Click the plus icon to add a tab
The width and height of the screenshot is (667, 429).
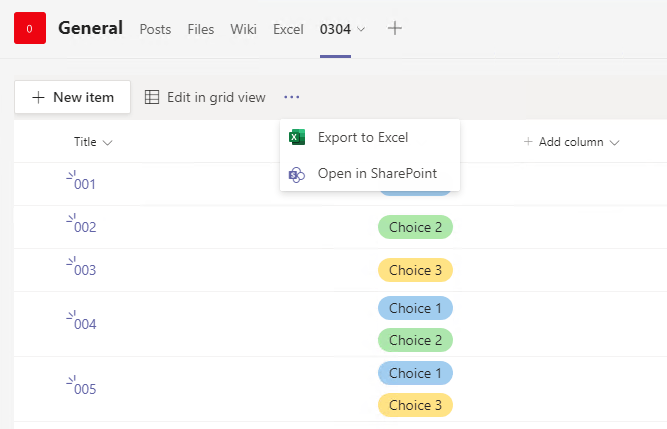[x=395, y=29]
